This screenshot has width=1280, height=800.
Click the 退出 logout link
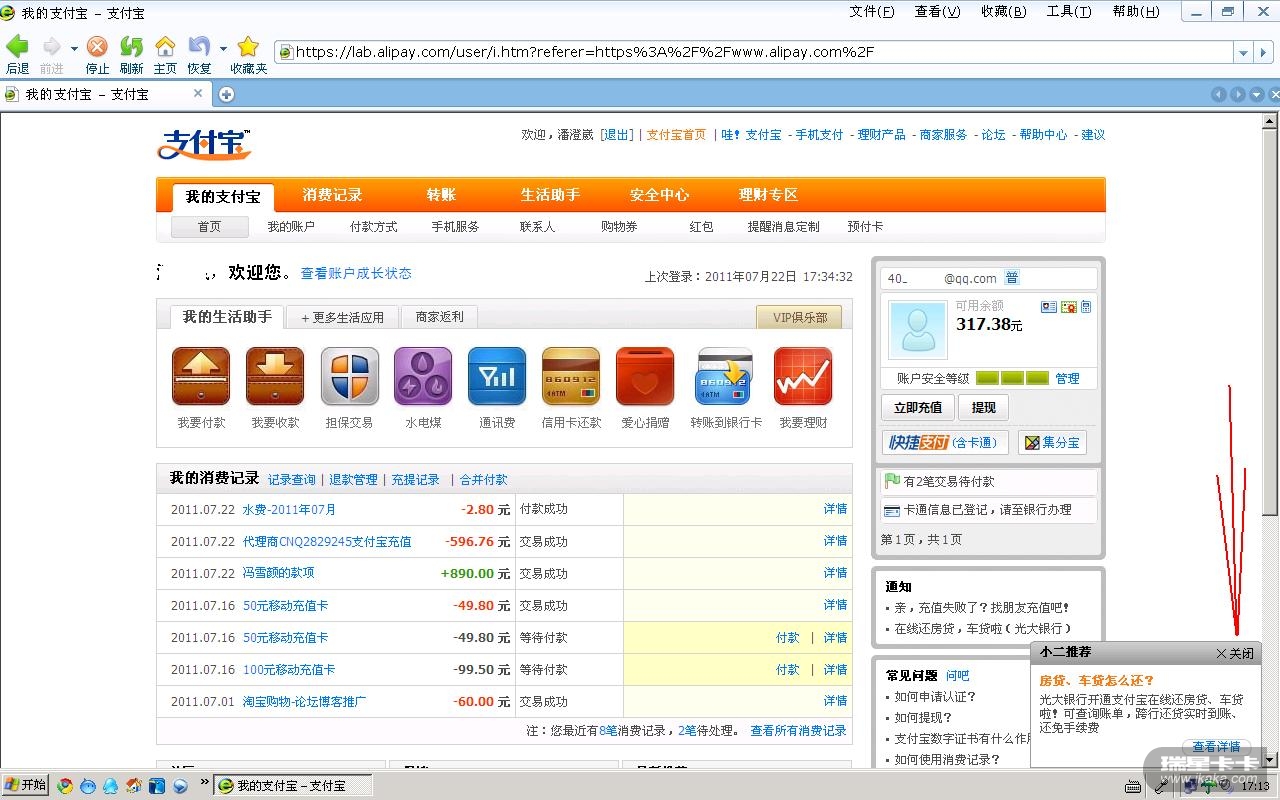[x=617, y=135]
